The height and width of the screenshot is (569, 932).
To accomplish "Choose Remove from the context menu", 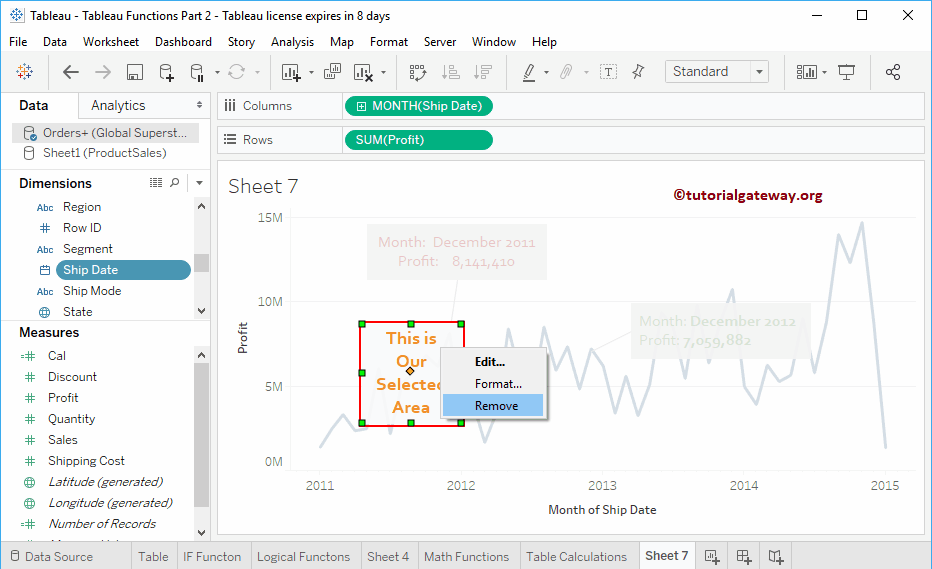I will point(493,405).
